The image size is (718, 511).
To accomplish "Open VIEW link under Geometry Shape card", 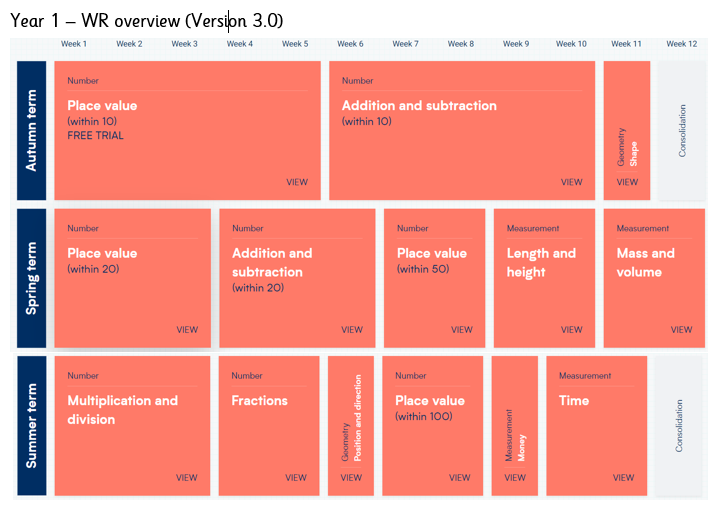I will point(627,182).
